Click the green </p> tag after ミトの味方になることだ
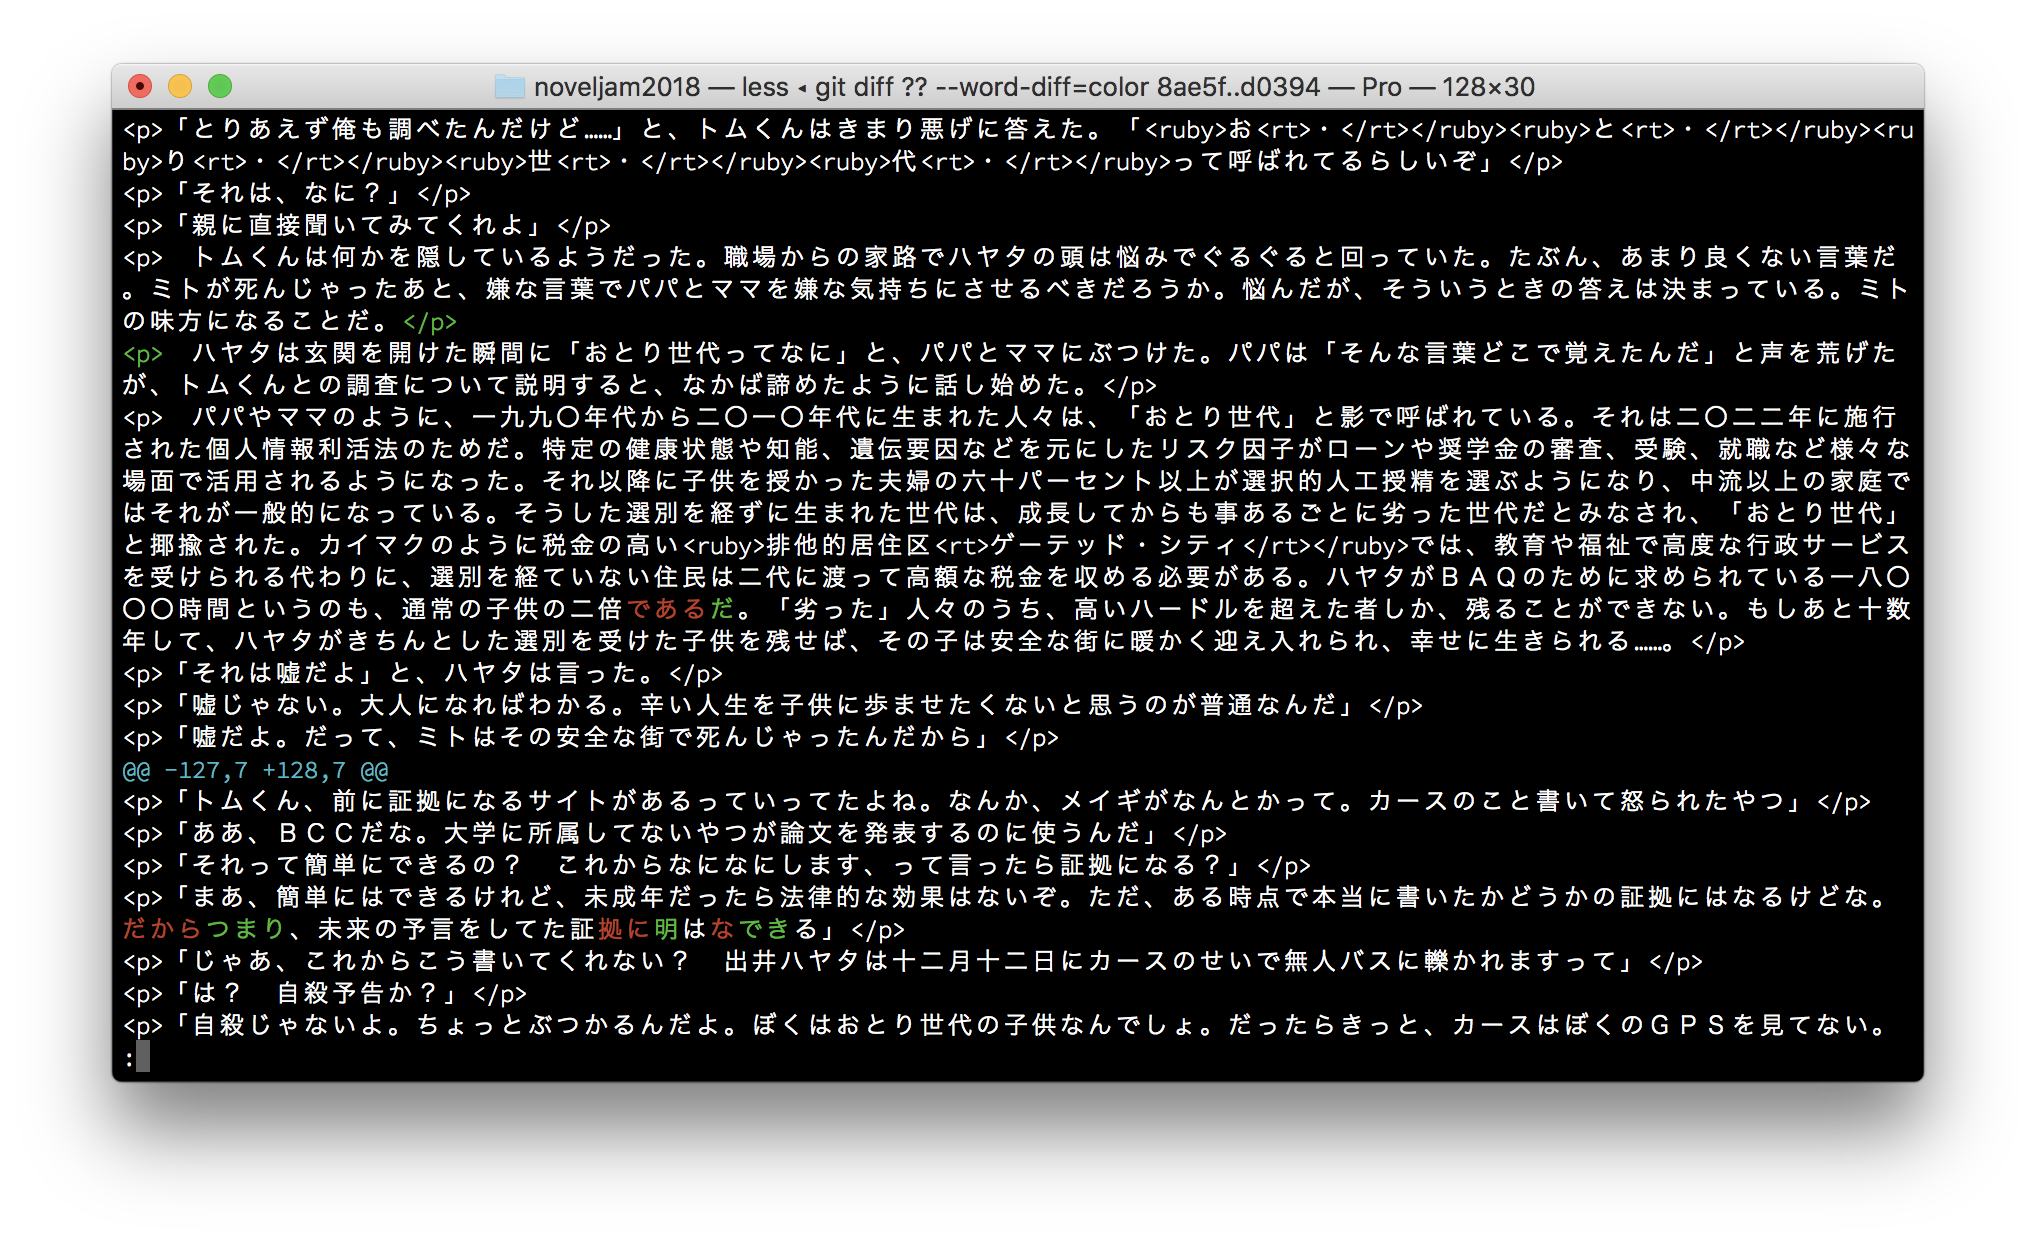This screenshot has width=2036, height=1242. (x=432, y=321)
